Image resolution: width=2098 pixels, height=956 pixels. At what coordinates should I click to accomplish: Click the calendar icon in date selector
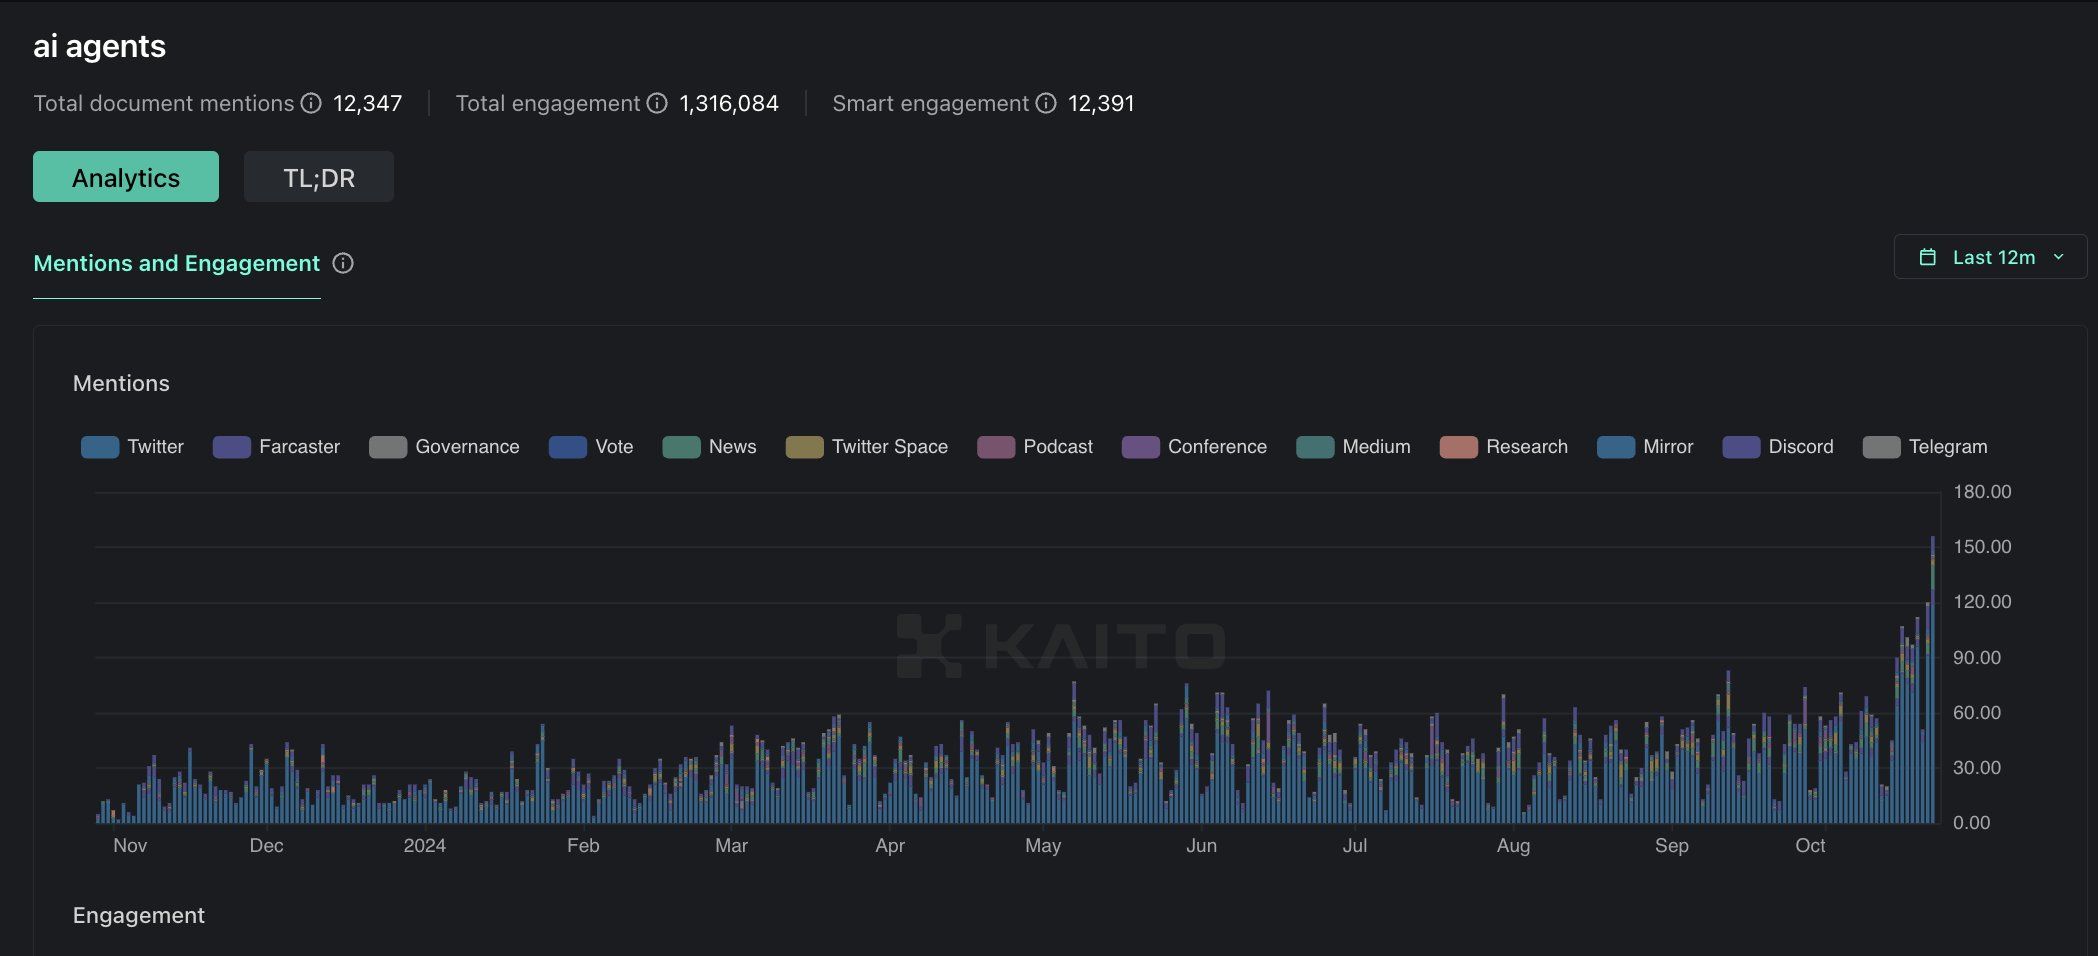[1927, 257]
